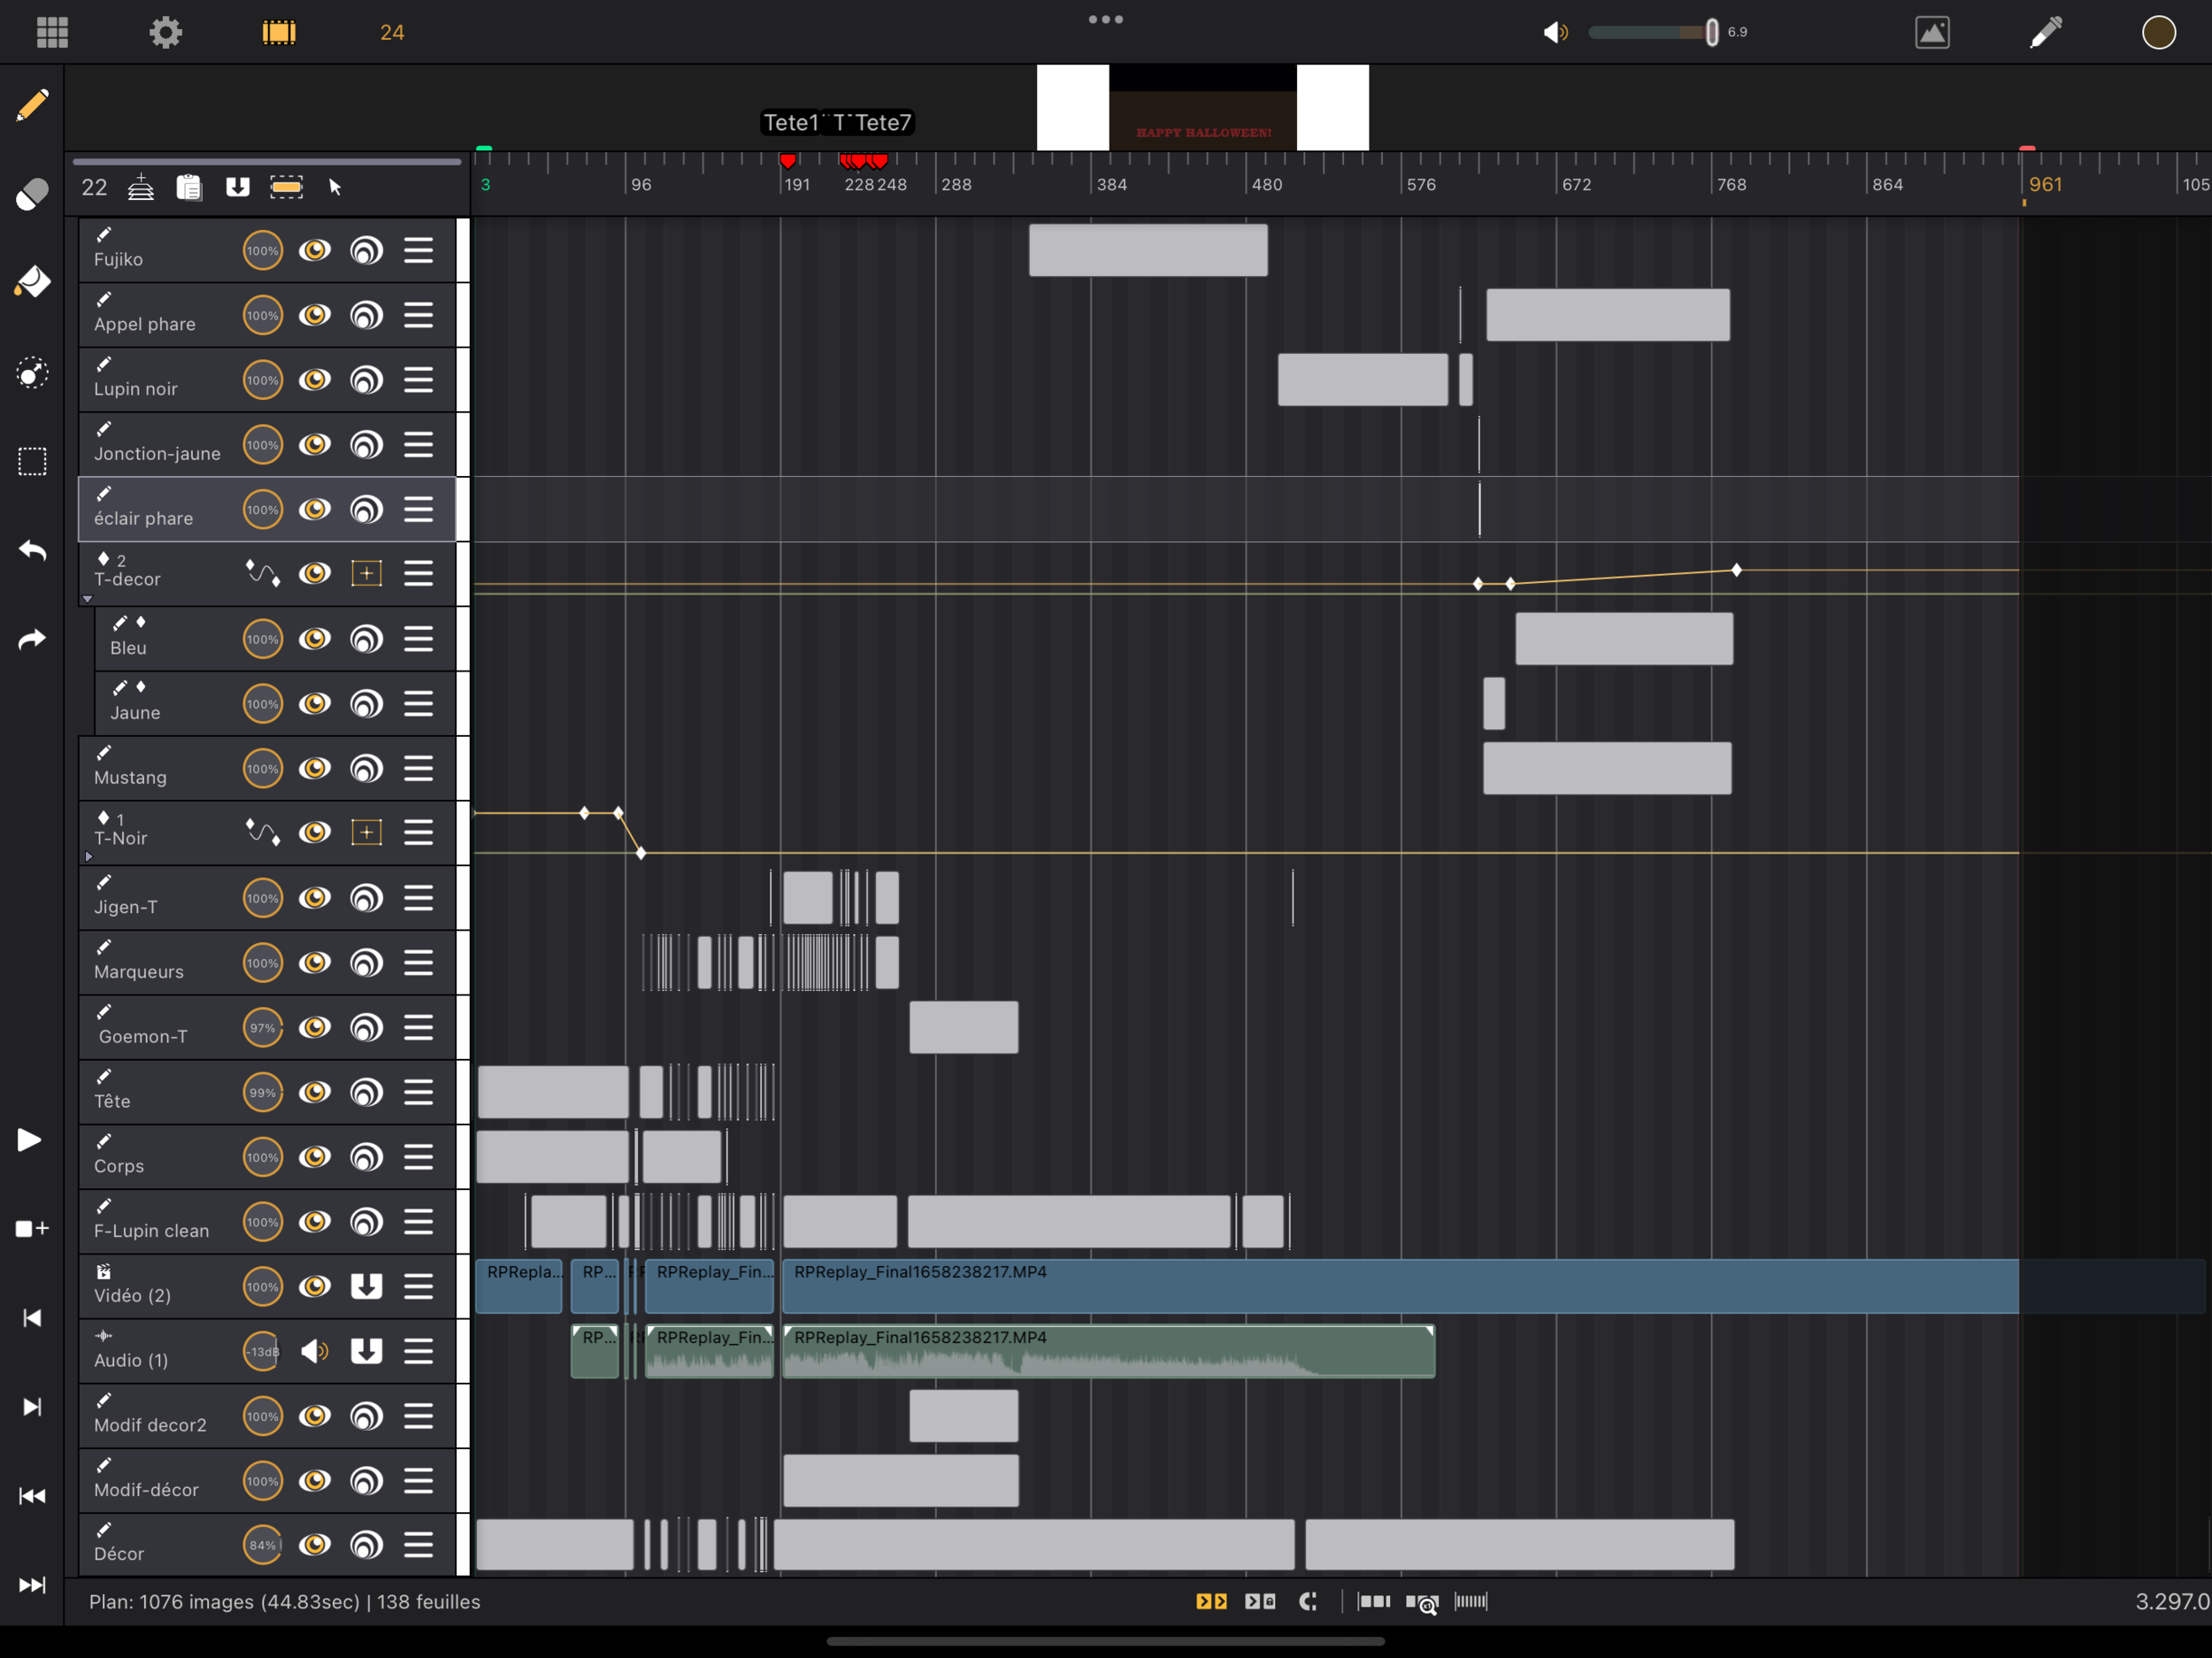Open the Décor layer options menu
The width and height of the screenshot is (2212, 1658).
click(418, 1545)
